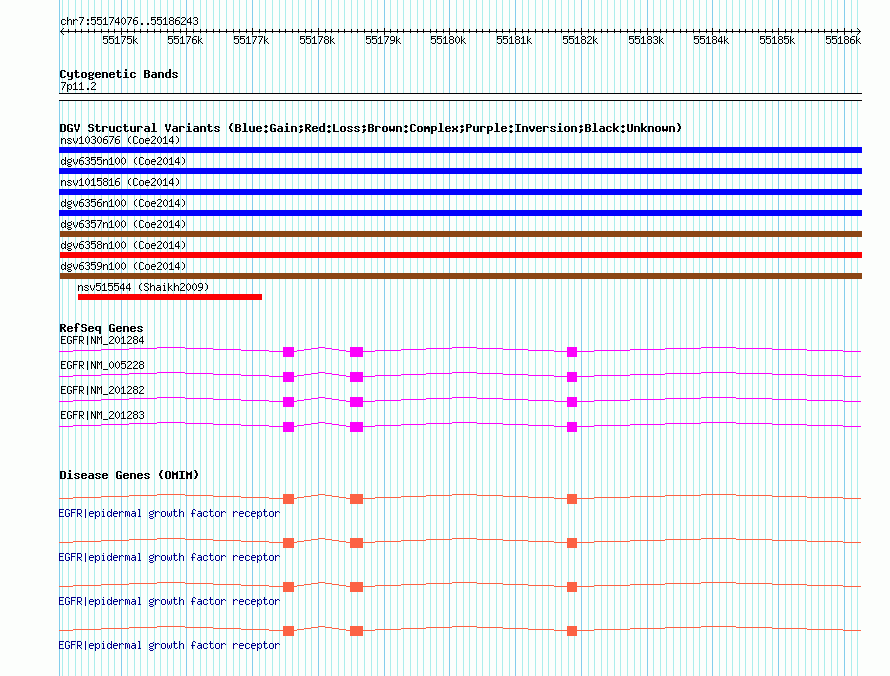Select the EGFR|NM_005228 transcript label
This screenshot has height=676, width=890.
point(102,366)
